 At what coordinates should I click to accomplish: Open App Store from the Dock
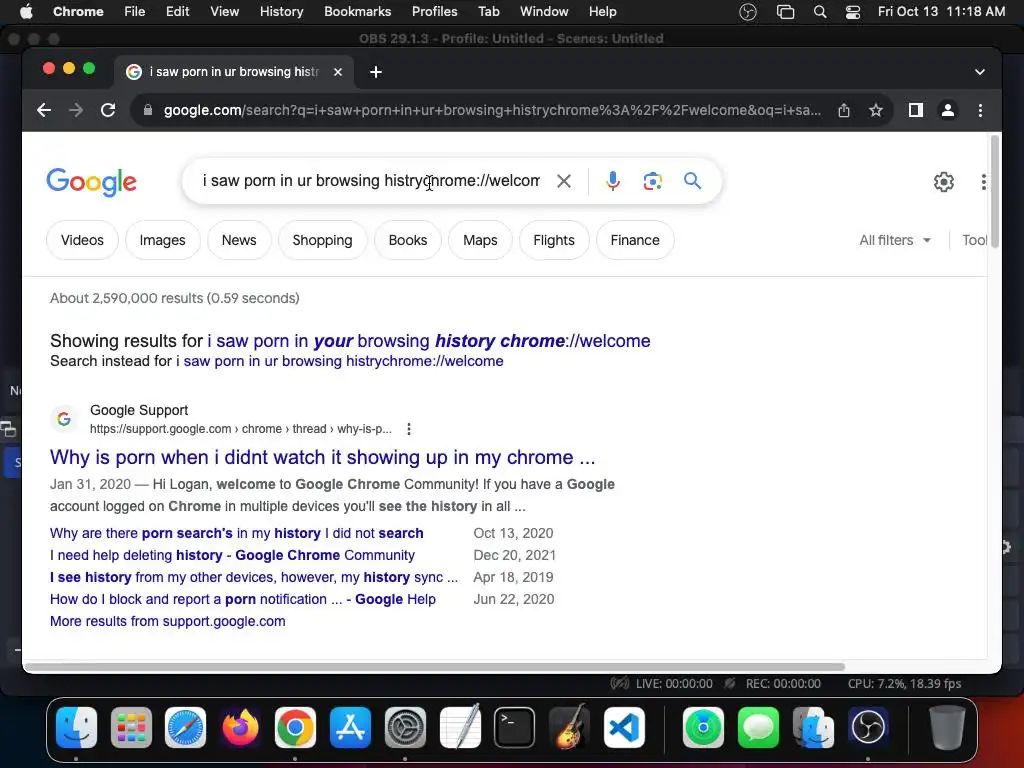[x=350, y=727]
